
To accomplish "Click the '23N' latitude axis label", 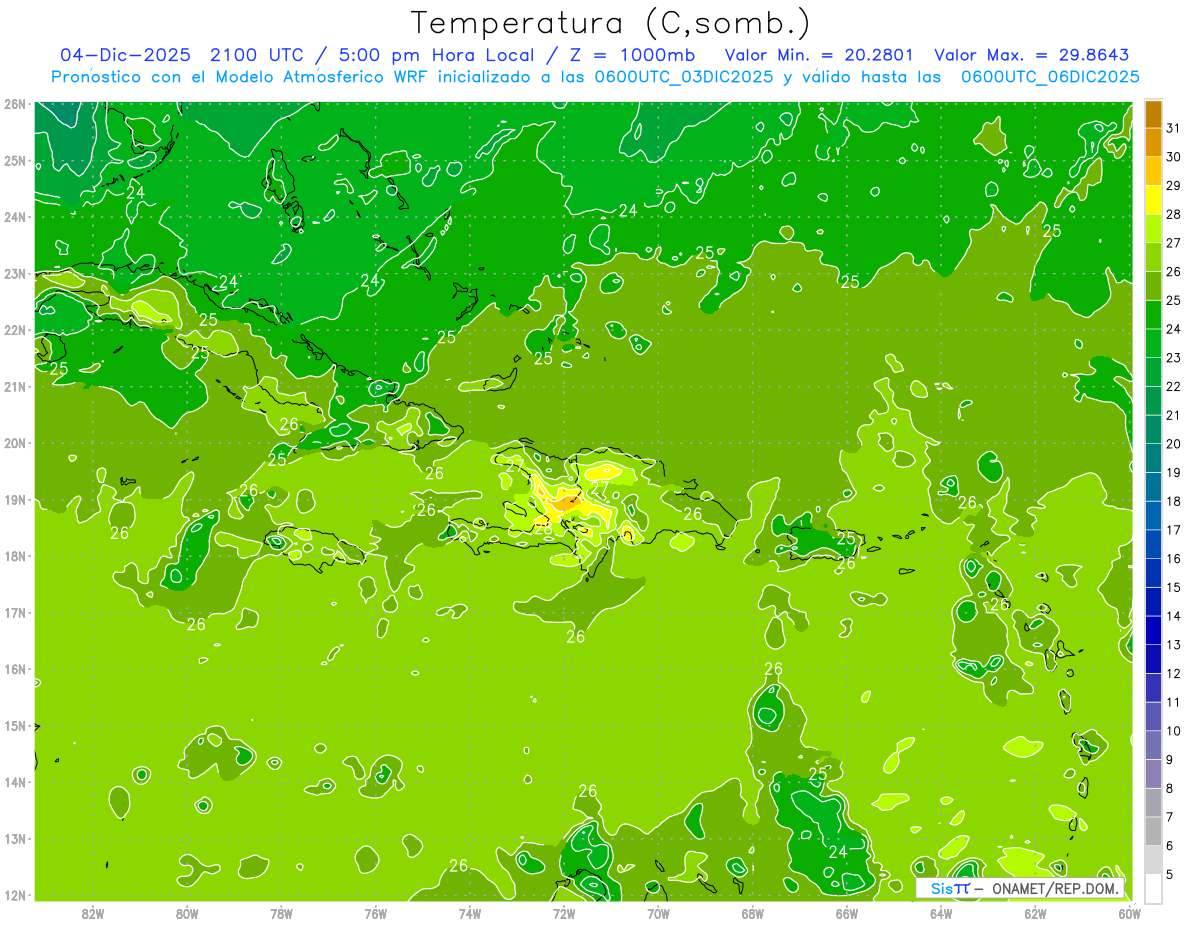I will [15, 274].
